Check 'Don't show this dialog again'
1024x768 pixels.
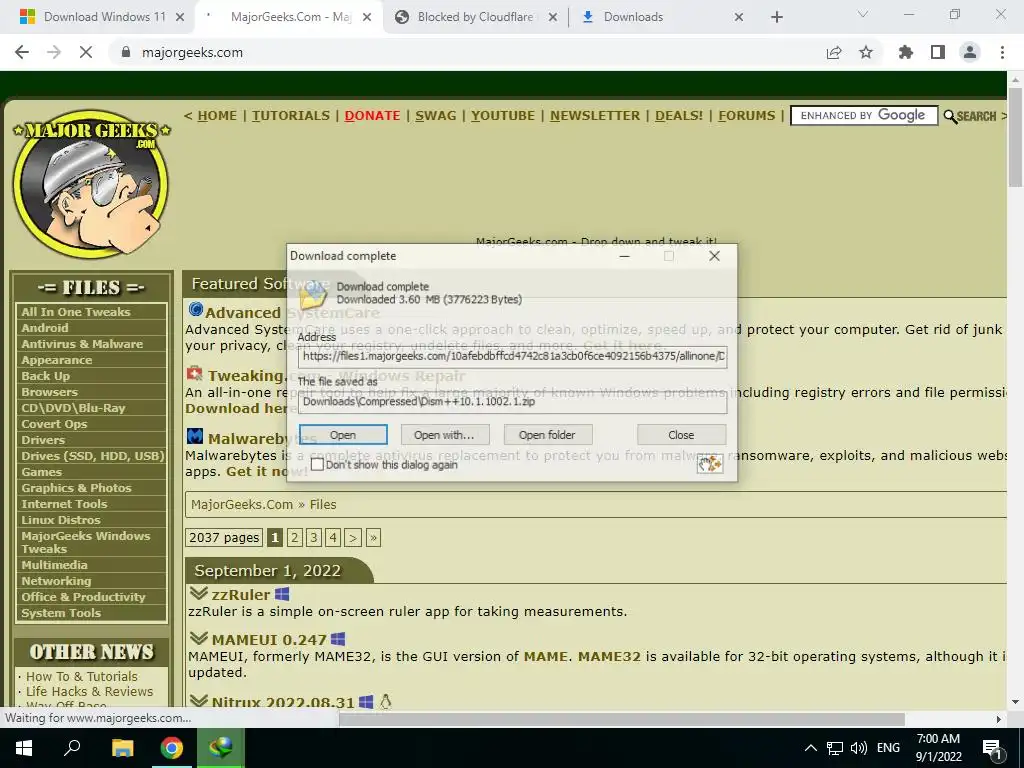point(317,465)
